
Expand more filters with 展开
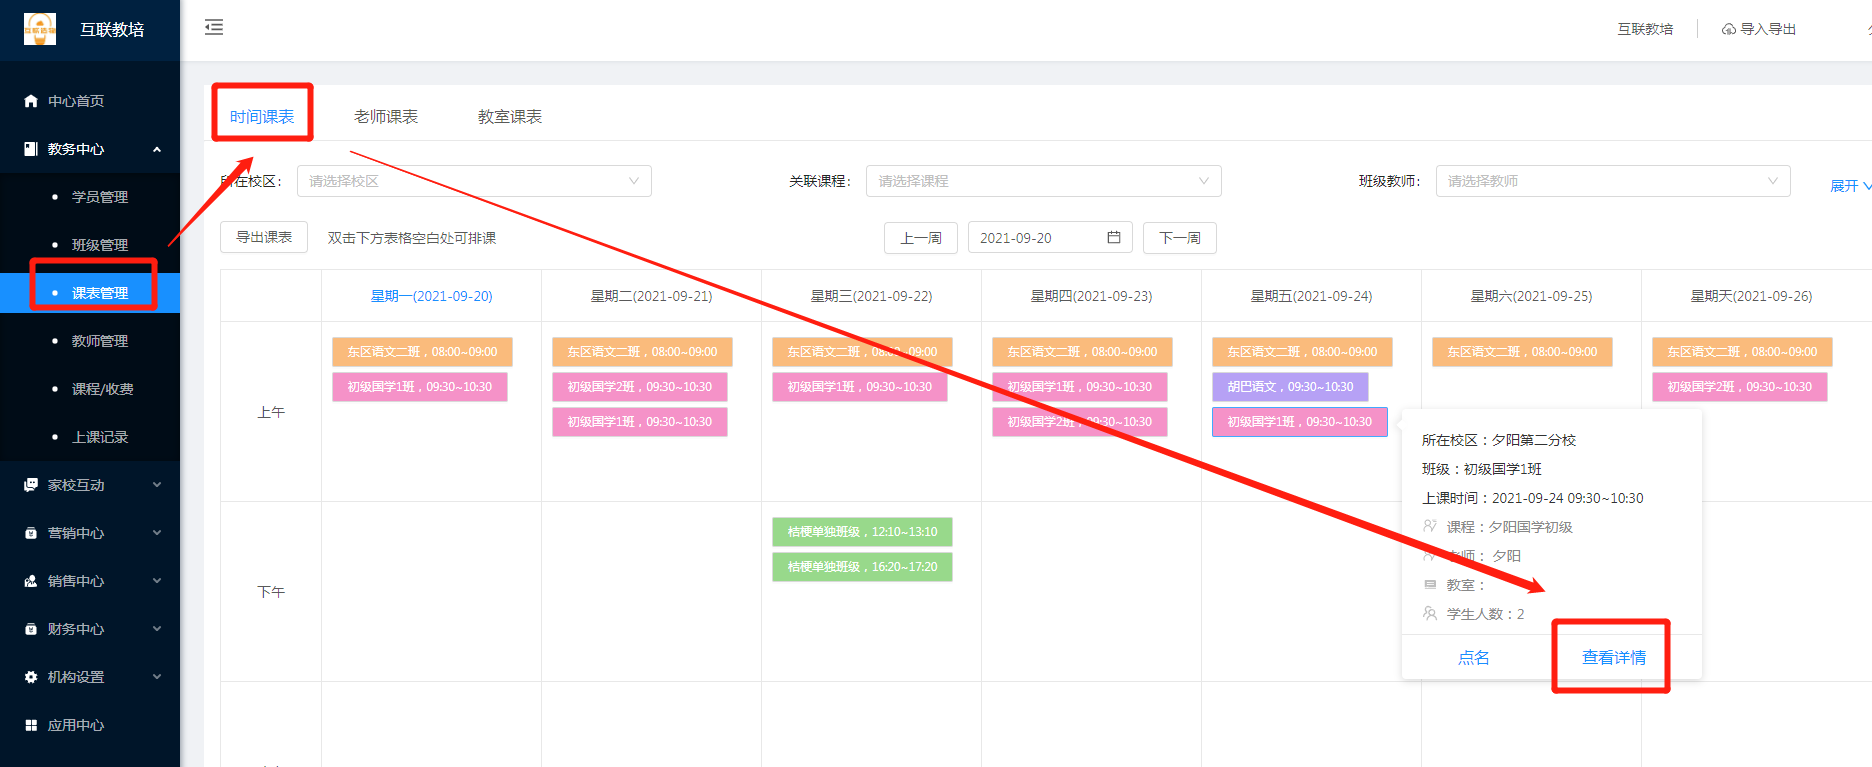pyautogui.click(x=1850, y=186)
